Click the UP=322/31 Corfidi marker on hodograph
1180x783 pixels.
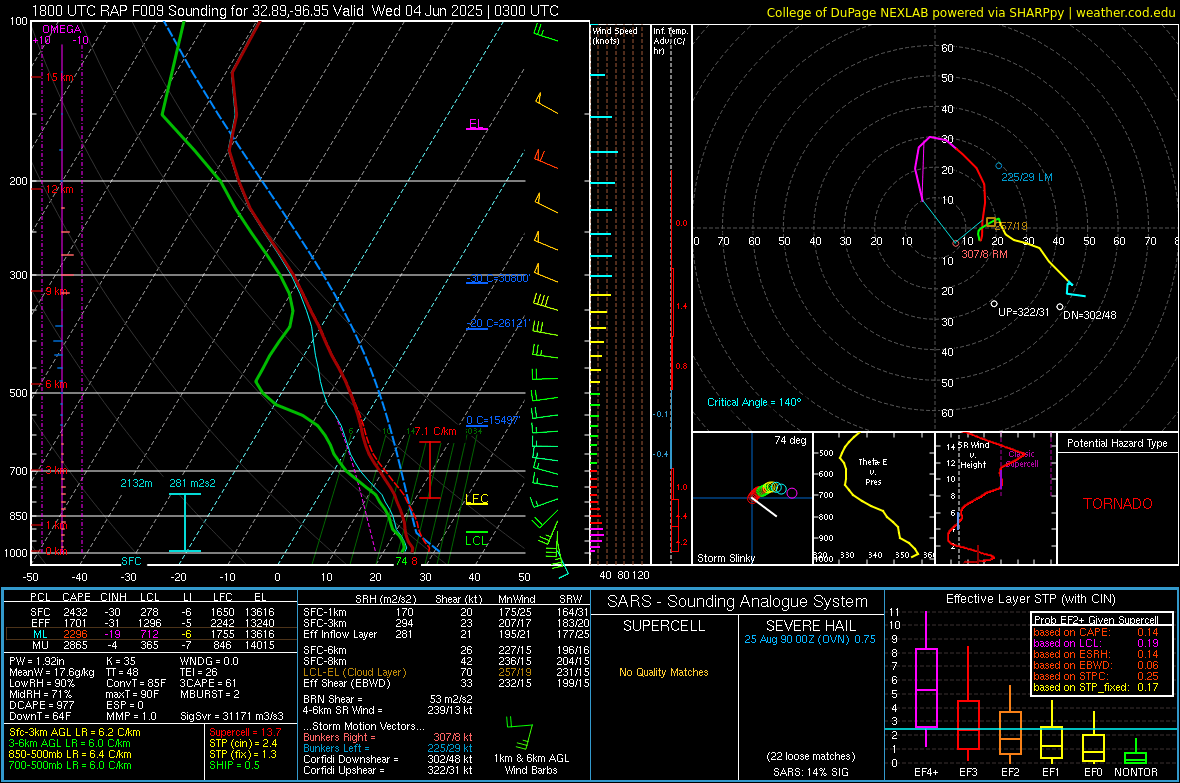tap(1023, 312)
